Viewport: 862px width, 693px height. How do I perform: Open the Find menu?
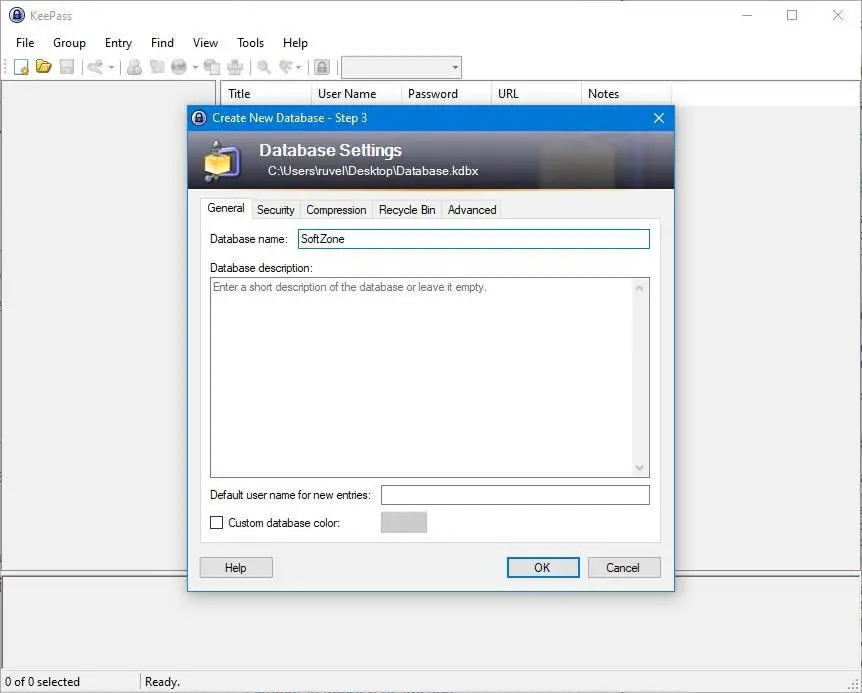tap(162, 43)
